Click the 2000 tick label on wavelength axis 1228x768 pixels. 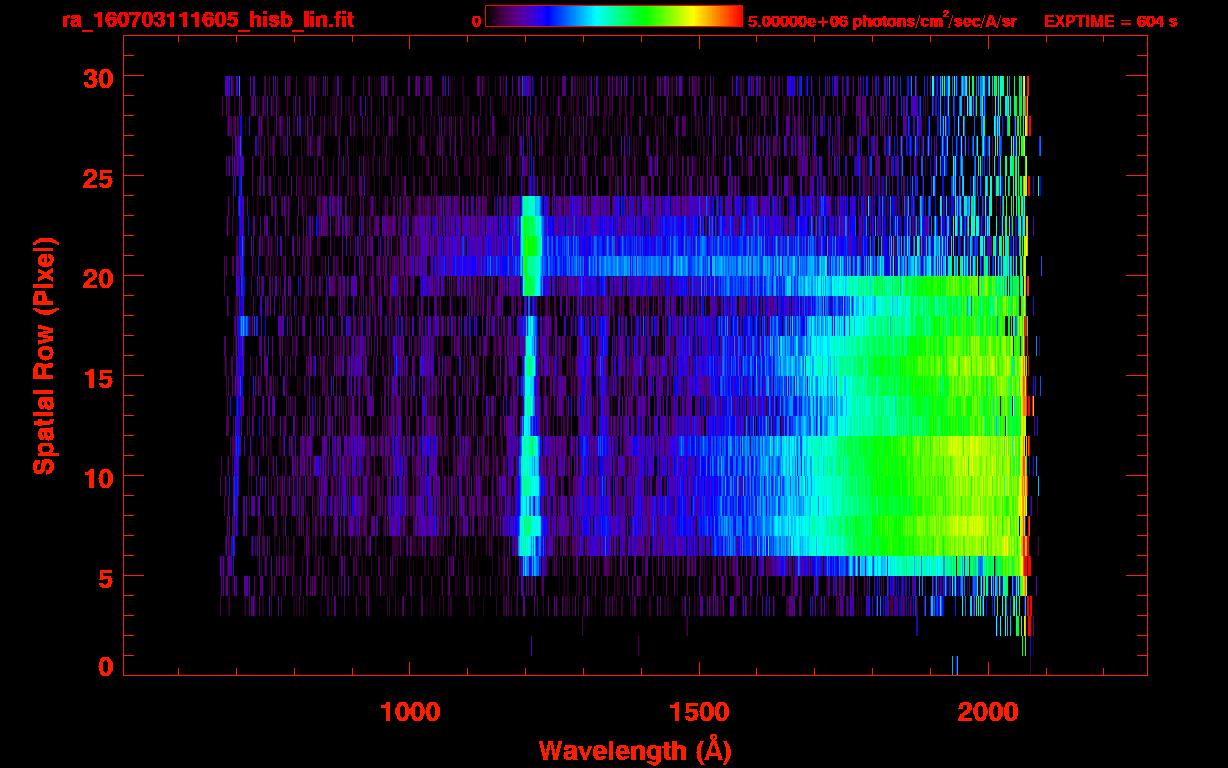(988, 712)
